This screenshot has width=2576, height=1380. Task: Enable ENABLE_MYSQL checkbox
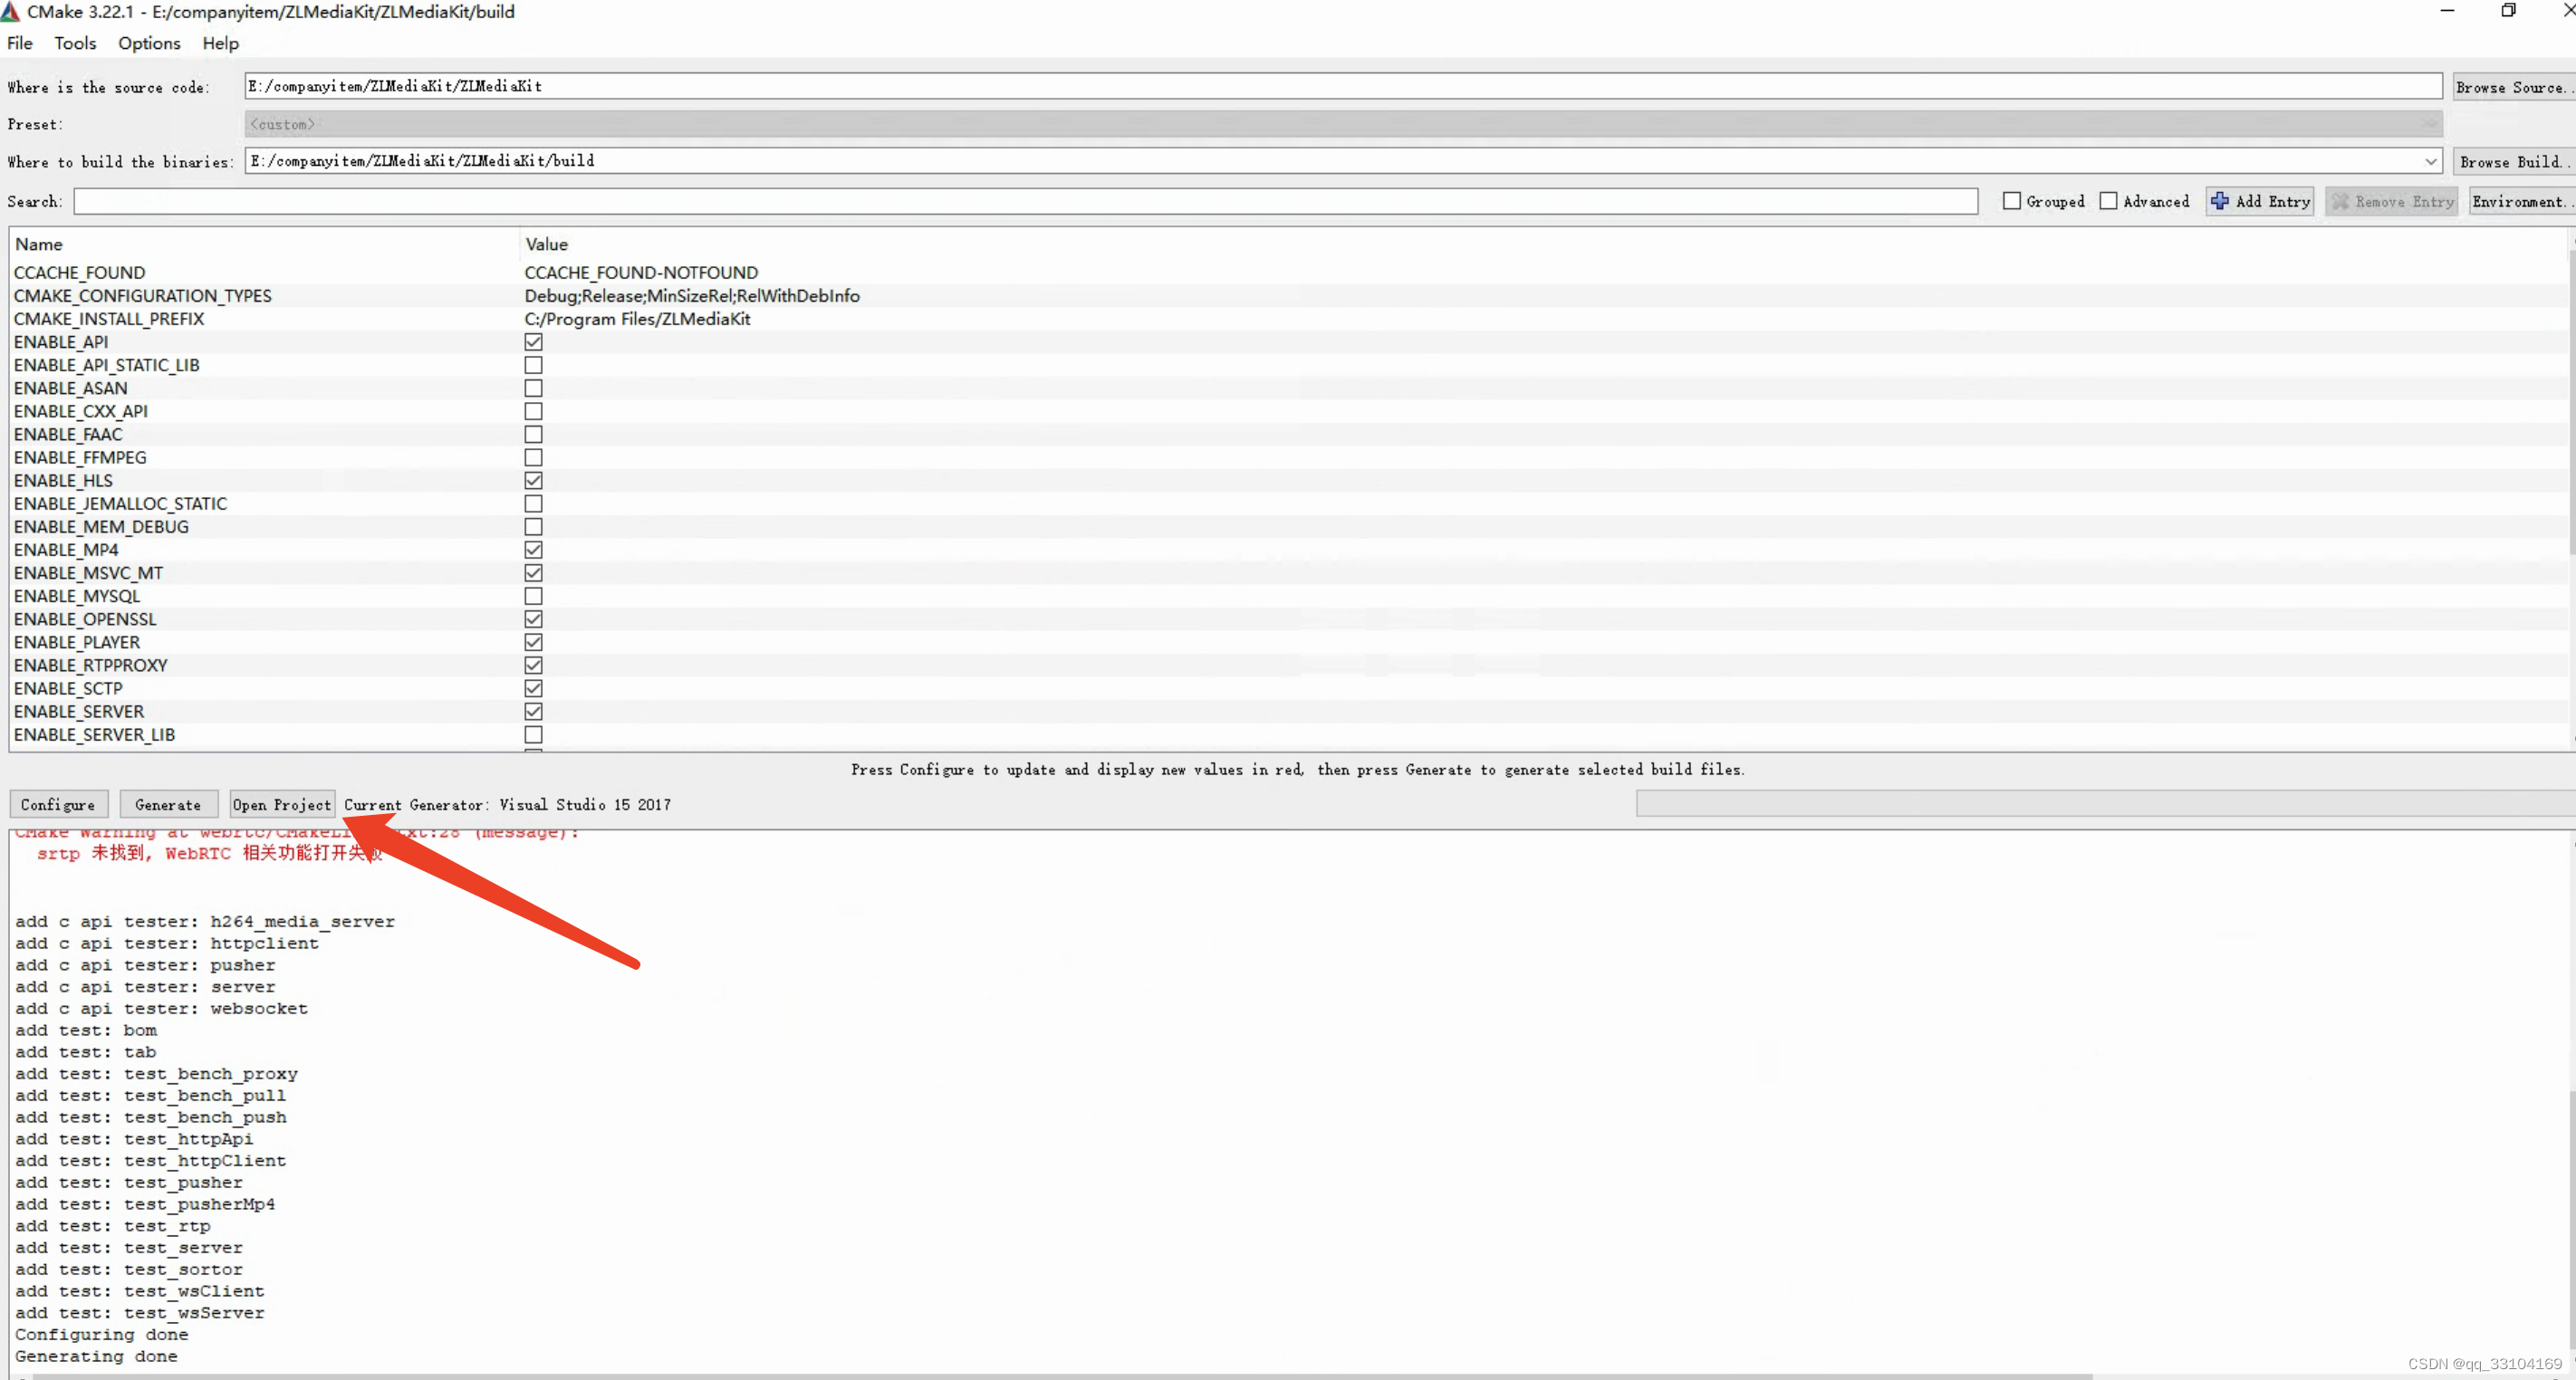(532, 595)
